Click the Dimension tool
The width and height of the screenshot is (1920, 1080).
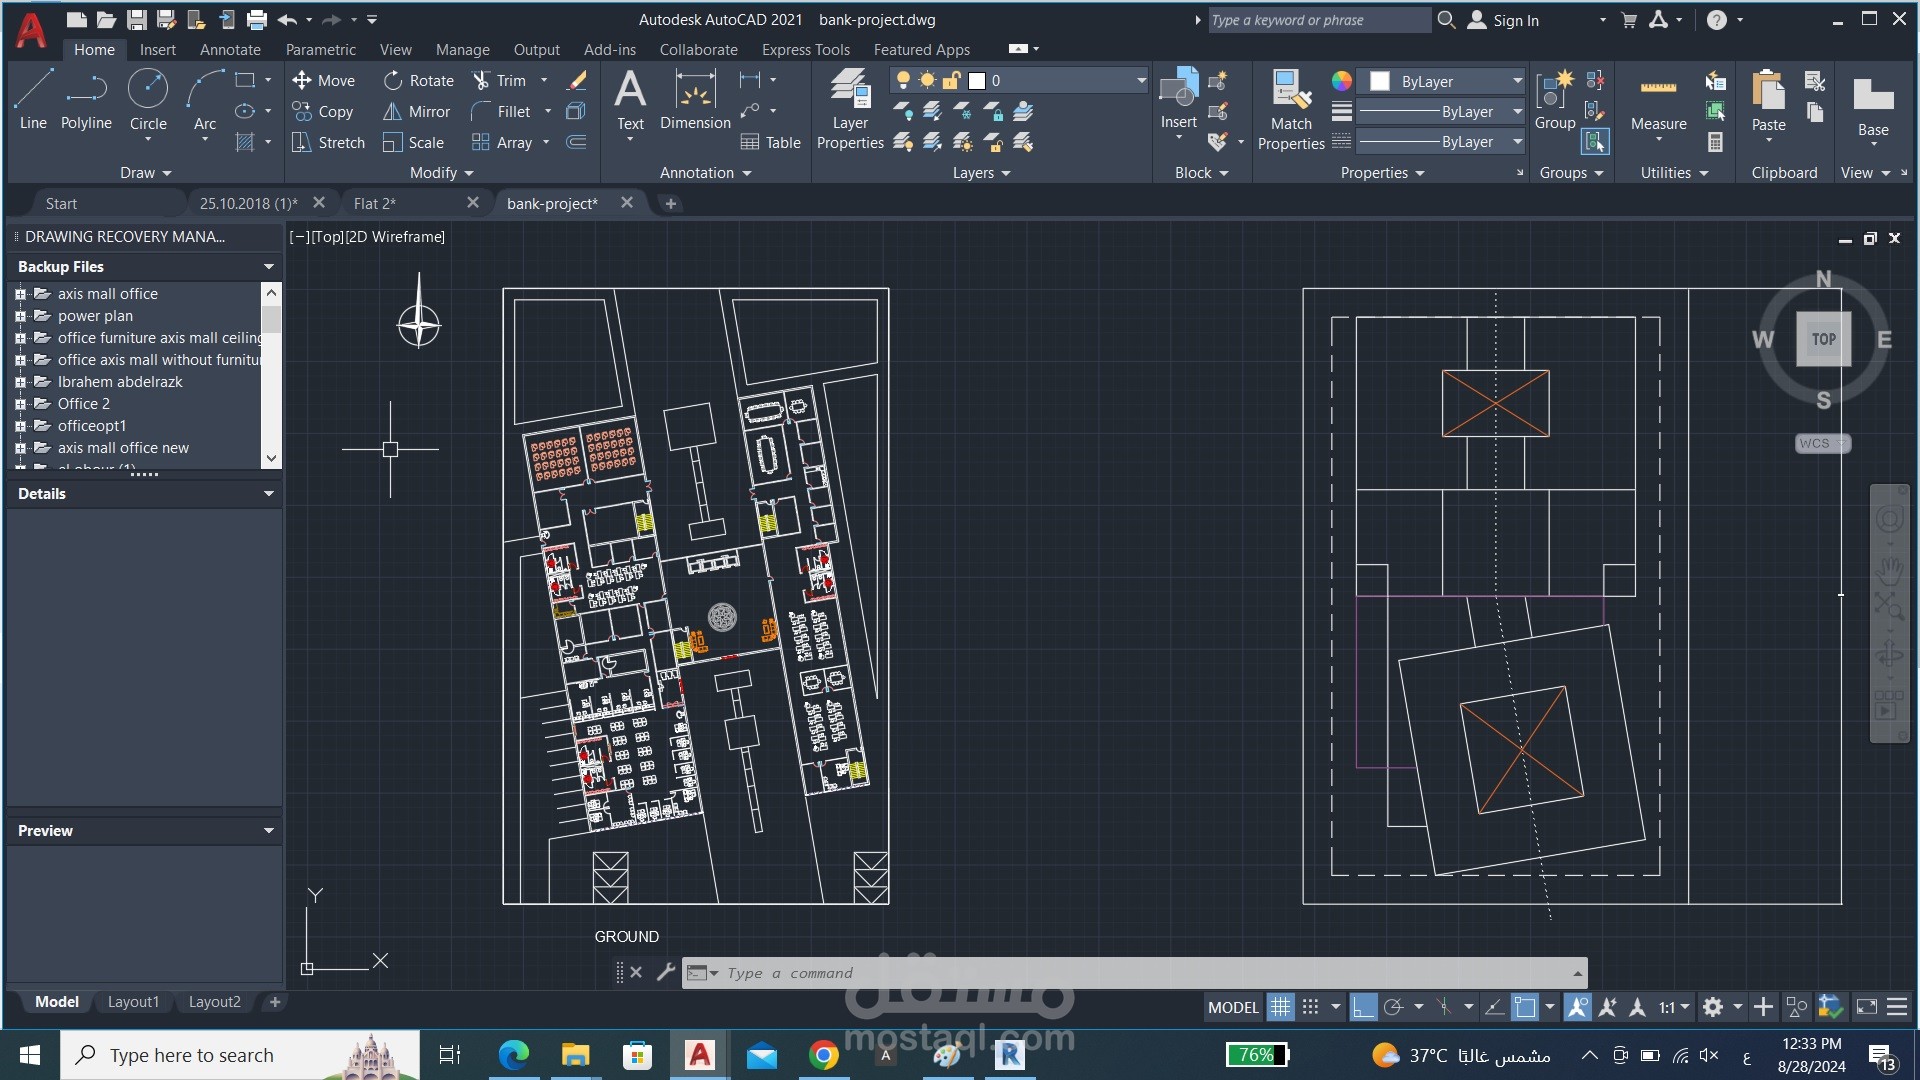[695, 100]
